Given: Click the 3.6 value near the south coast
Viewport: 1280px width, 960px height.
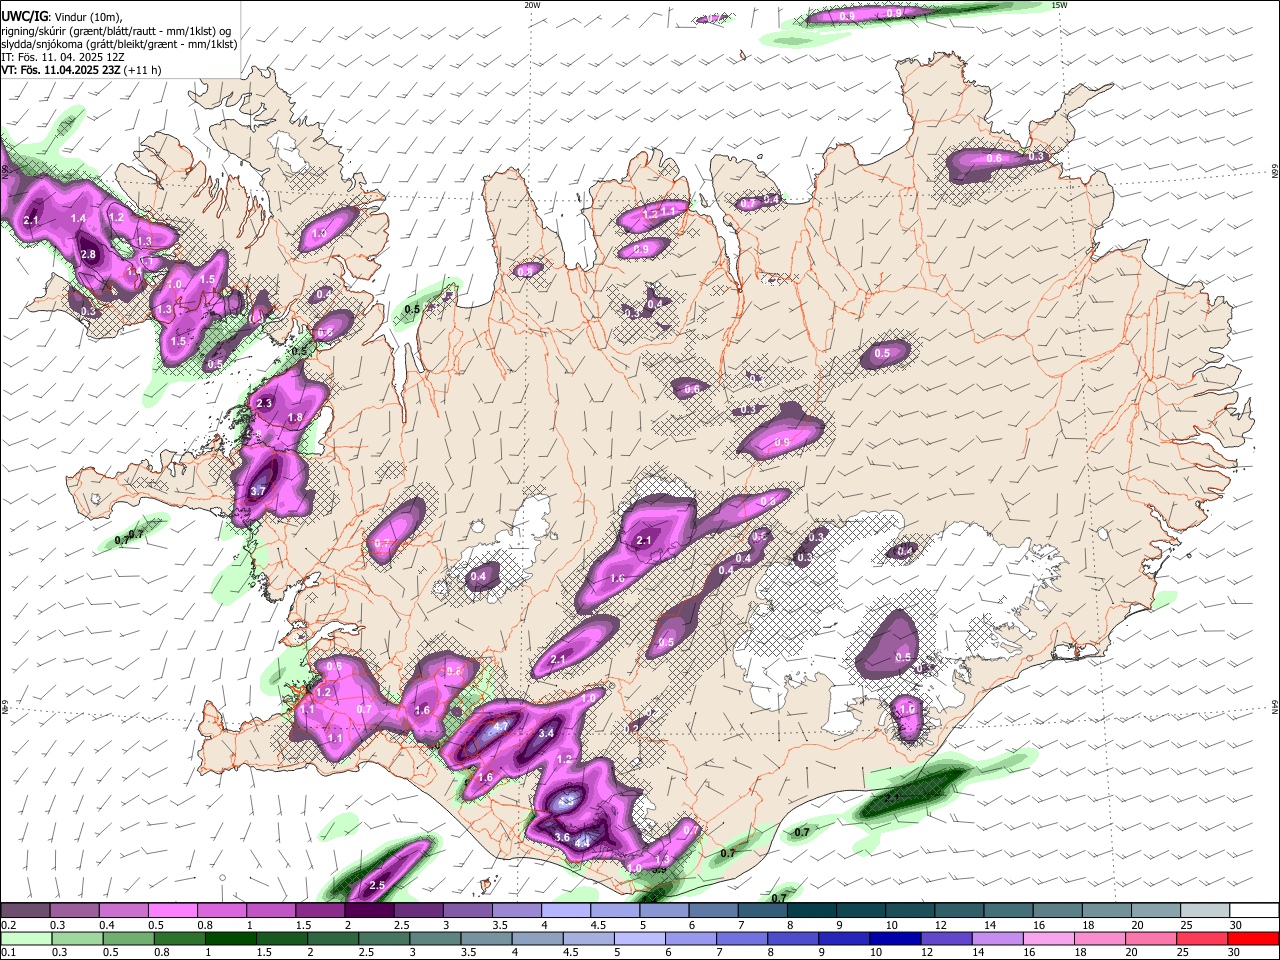Looking at the screenshot, I should click(x=562, y=837).
